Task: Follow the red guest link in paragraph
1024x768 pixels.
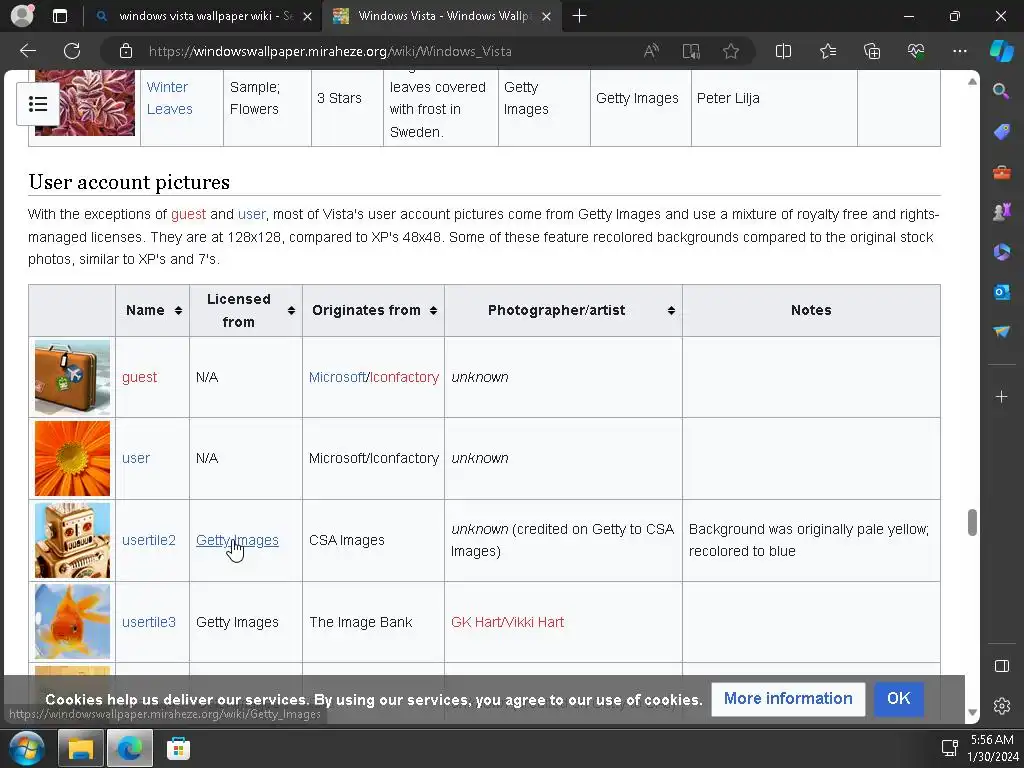Action: [188, 214]
